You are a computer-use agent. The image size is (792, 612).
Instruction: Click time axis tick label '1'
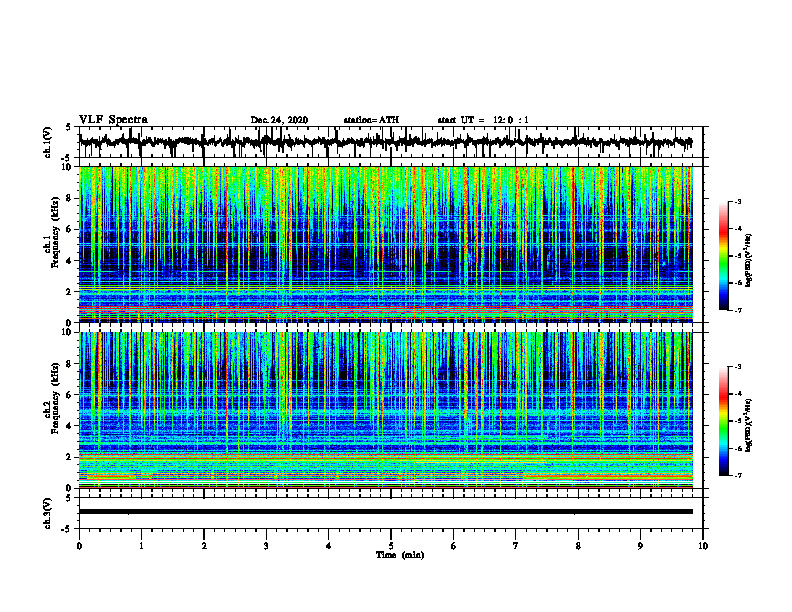[x=141, y=546]
